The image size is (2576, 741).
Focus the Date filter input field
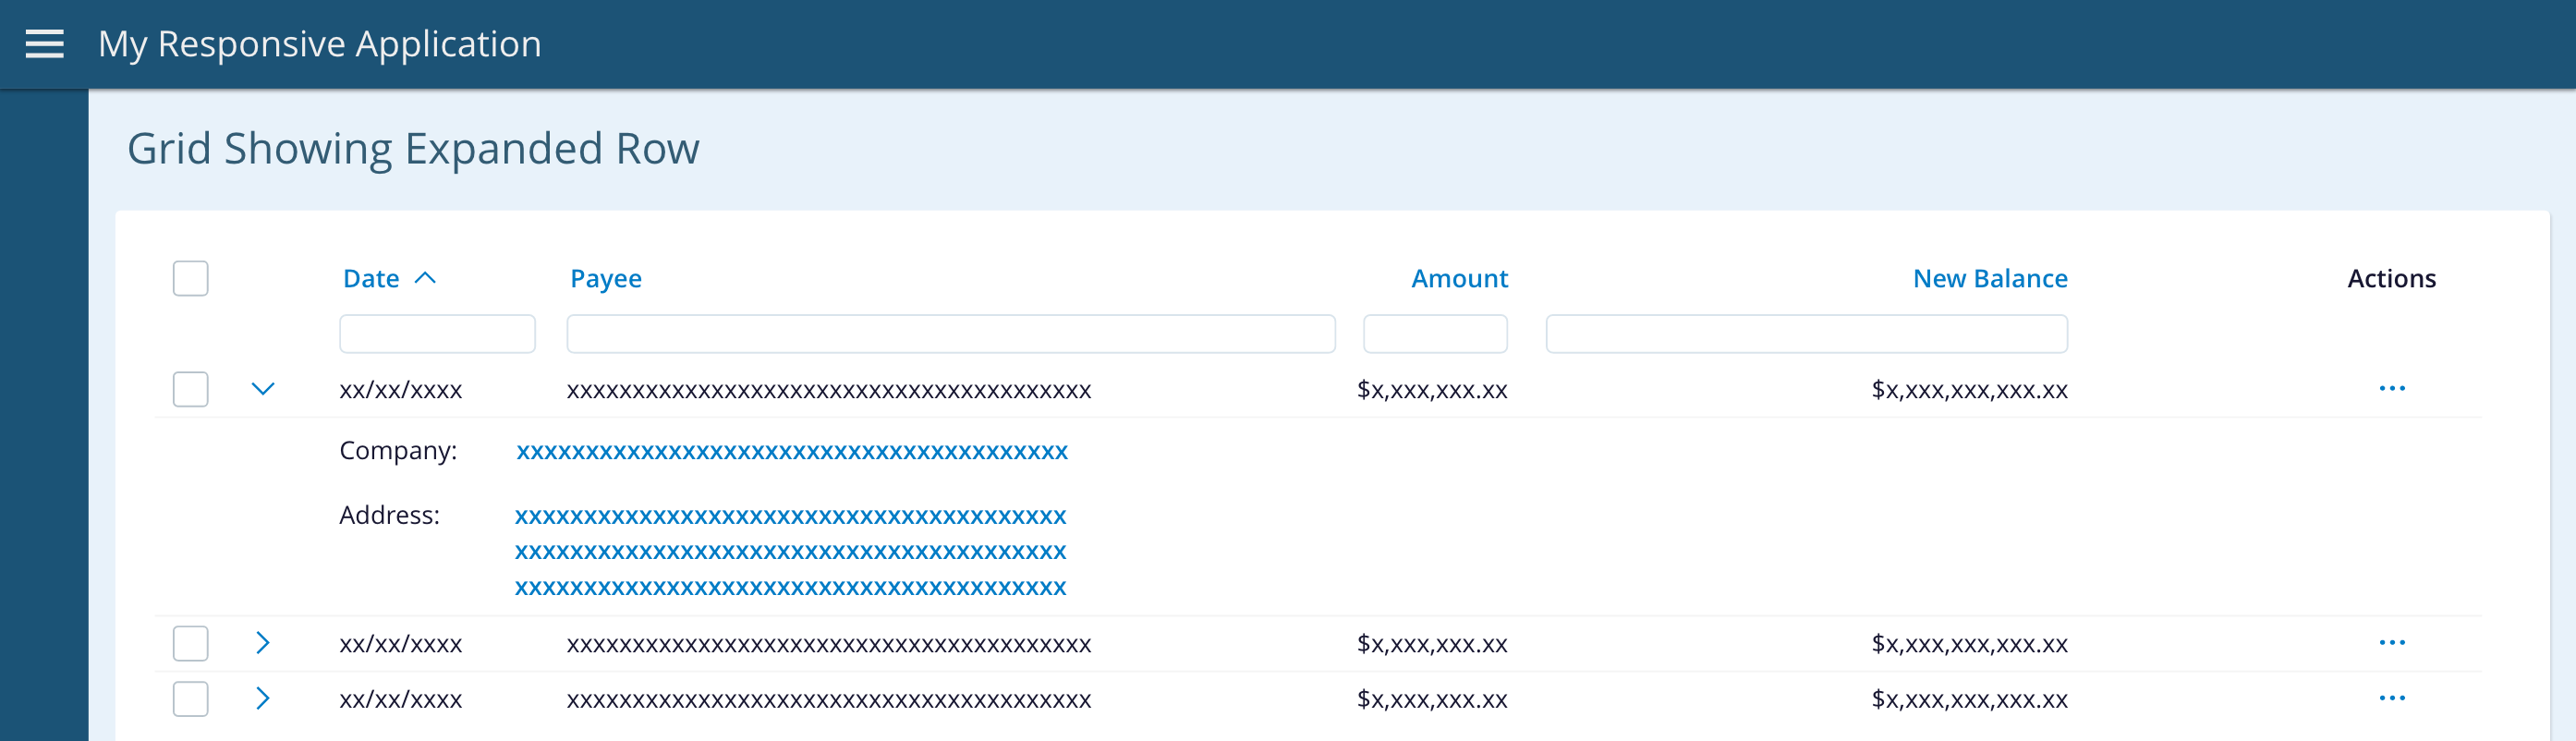click(x=437, y=334)
